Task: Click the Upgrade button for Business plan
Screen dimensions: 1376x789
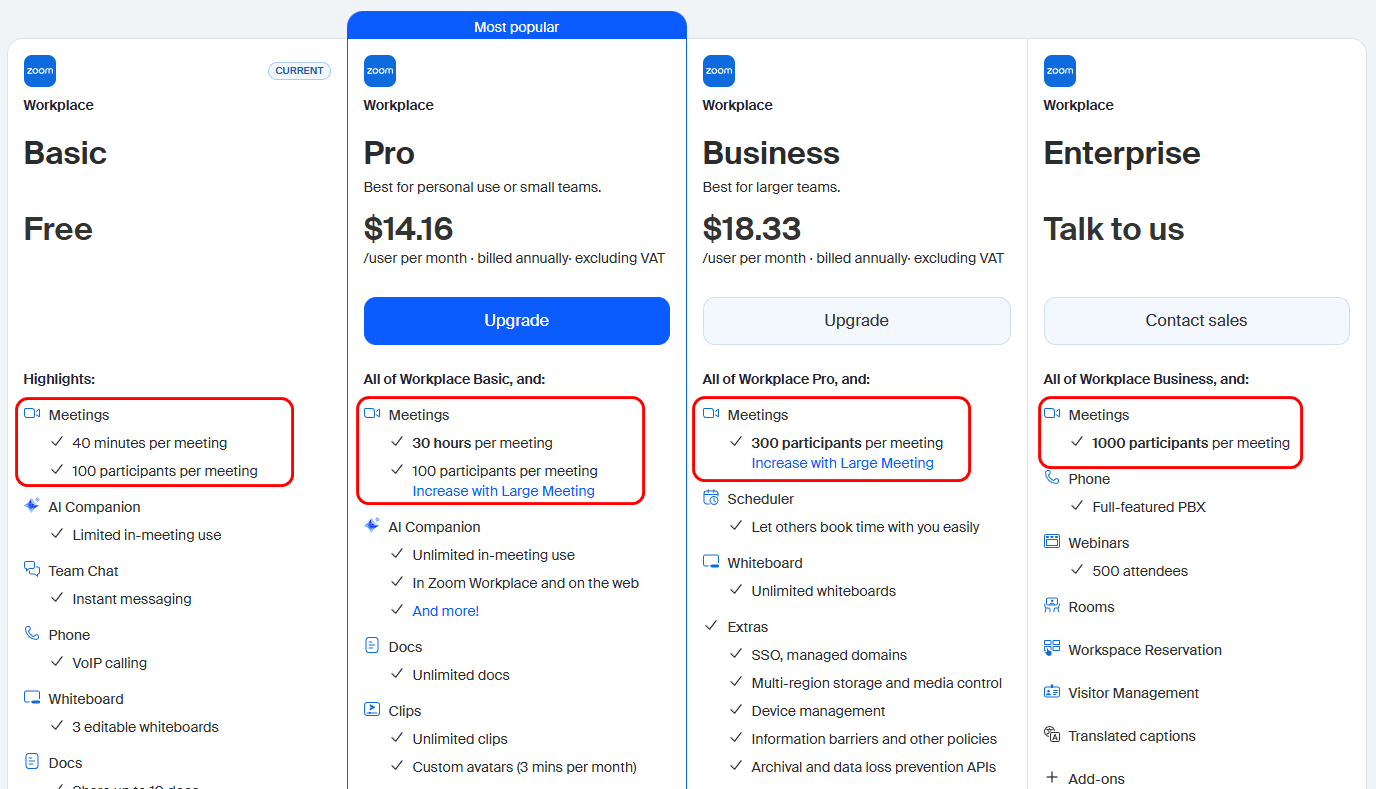Action: pyautogui.click(x=856, y=321)
